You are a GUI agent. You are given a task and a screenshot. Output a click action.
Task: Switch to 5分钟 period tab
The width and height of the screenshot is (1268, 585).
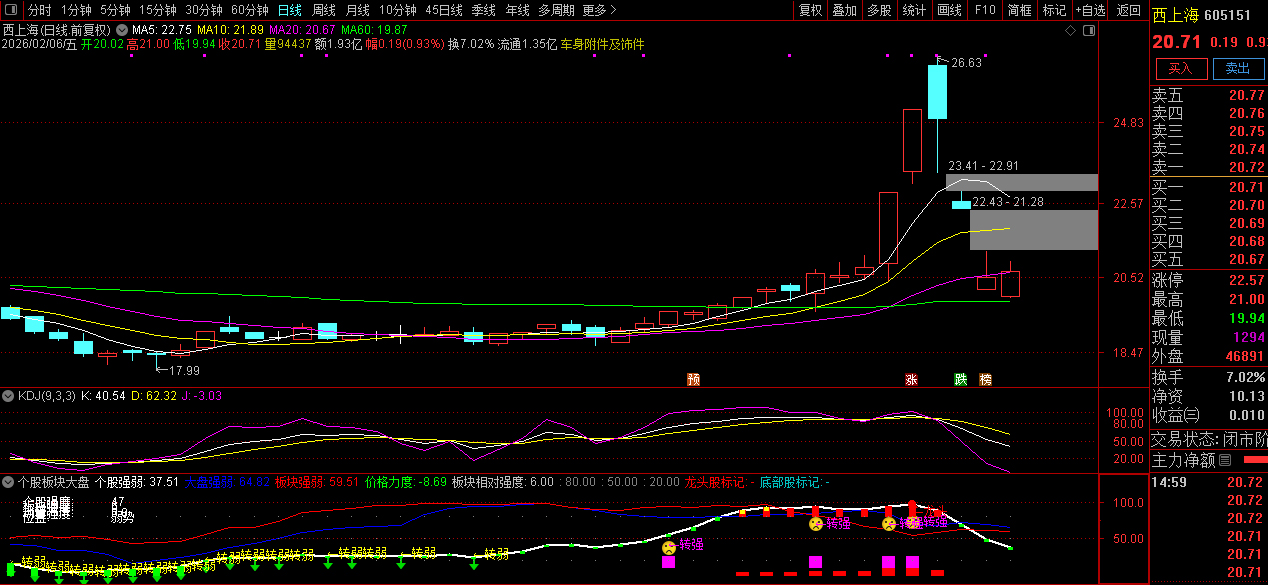[115, 10]
